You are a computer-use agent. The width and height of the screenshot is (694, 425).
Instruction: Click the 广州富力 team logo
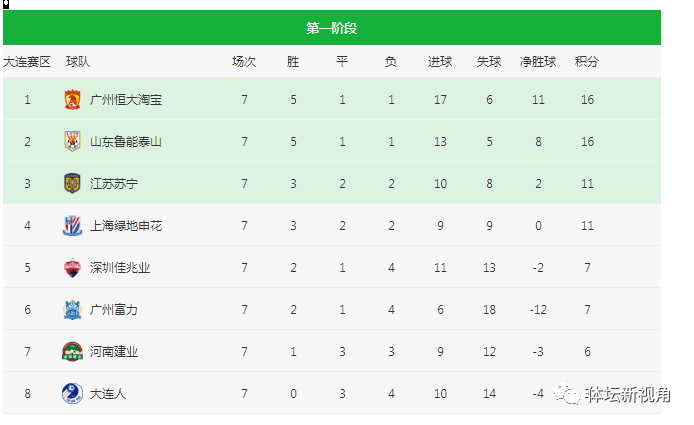point(72,309)
